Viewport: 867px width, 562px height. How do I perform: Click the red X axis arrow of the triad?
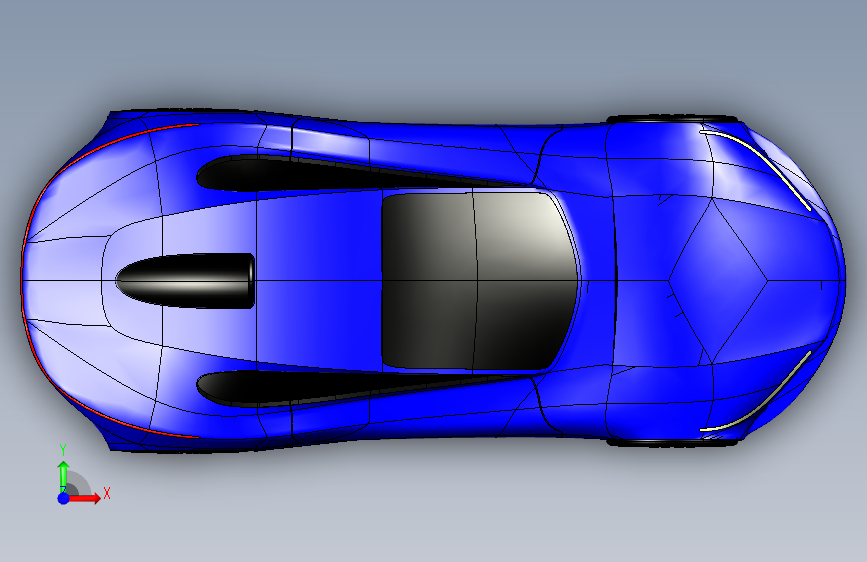click(87, 498)
